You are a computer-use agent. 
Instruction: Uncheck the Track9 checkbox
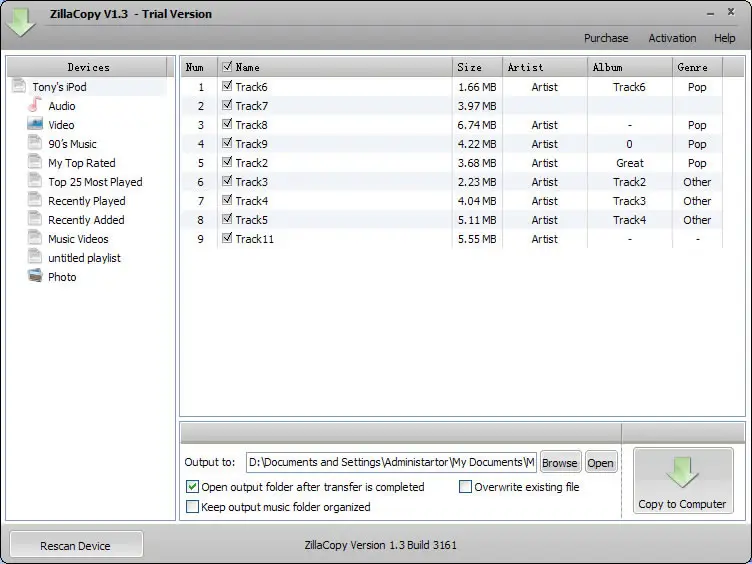tap(227, 143)
